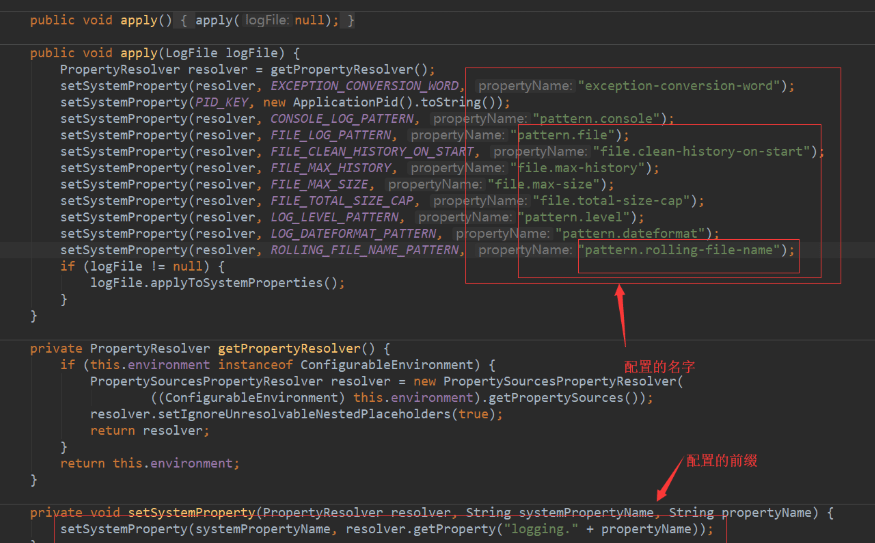Click the EXCEPTION_CONVERSION_WORD constant
The image size is (875, 543).
click(x=364, y=86)
